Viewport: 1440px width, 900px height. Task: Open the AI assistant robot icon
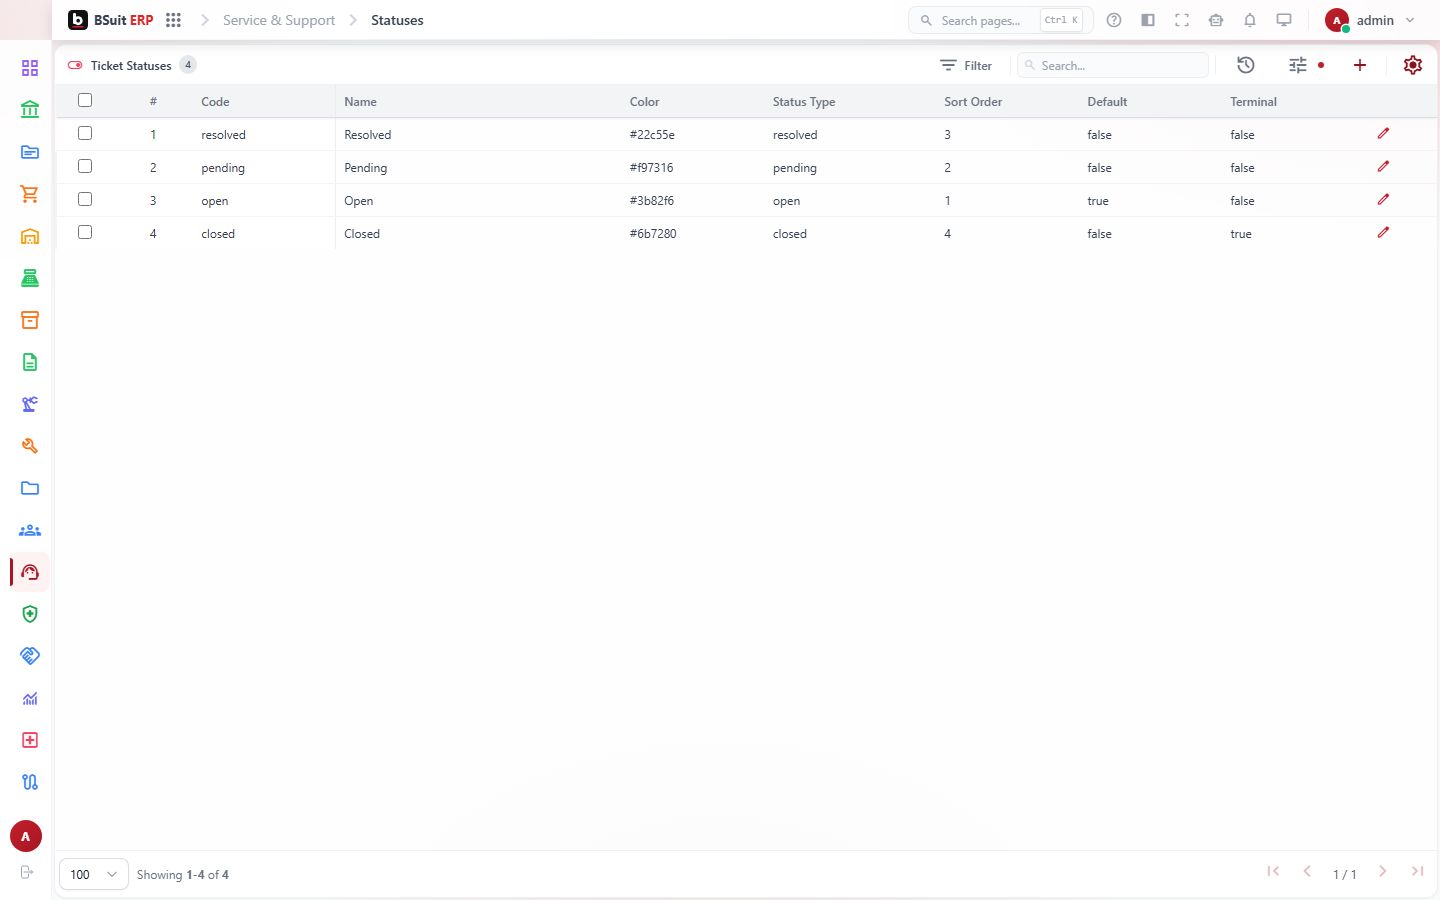tap(1216, 20)
